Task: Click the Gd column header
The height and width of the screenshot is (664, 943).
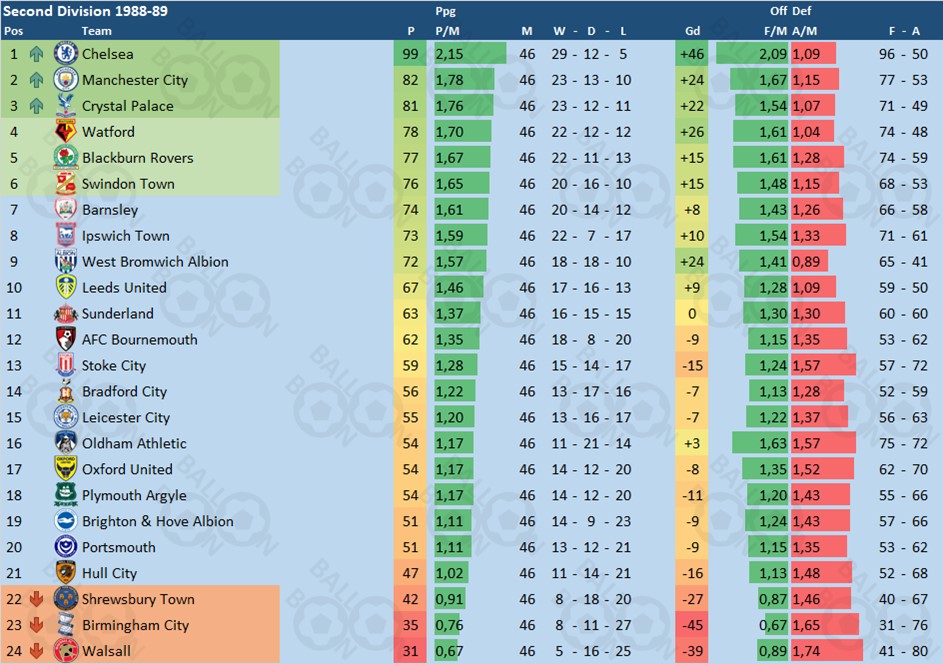Action: (692, 31)
